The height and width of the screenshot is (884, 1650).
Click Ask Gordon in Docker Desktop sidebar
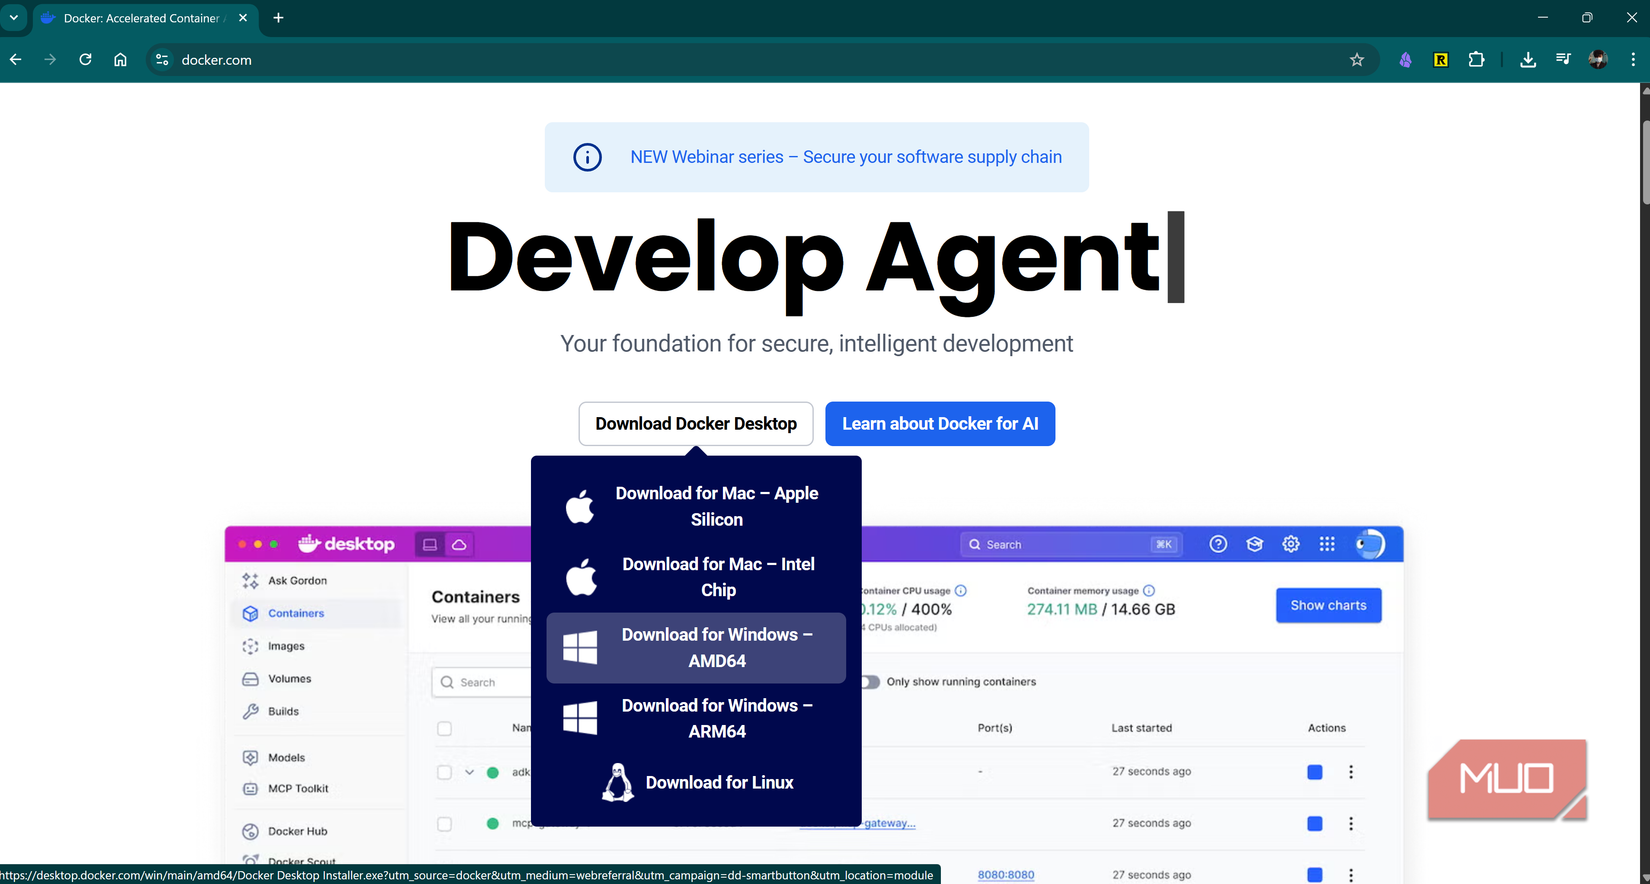coord(297,581)
